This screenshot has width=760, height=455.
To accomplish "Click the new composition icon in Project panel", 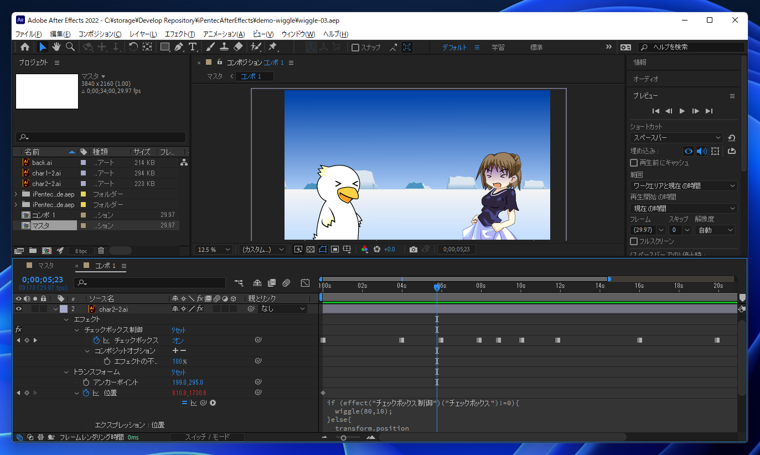I will click(x=47, y=251).
